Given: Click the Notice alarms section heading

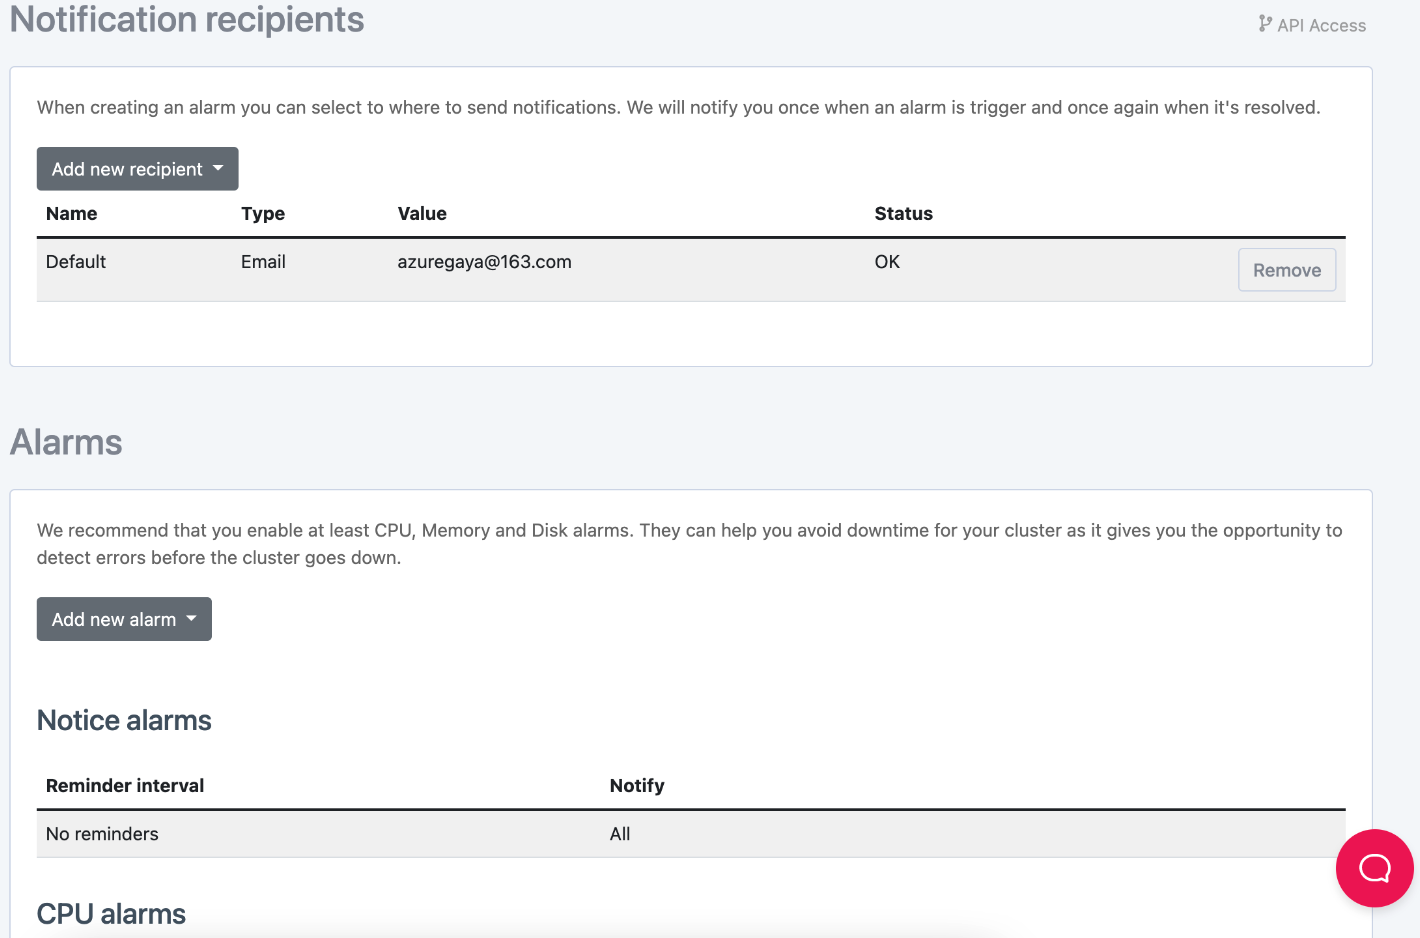Looking at the screenshot, I should 124,721.
